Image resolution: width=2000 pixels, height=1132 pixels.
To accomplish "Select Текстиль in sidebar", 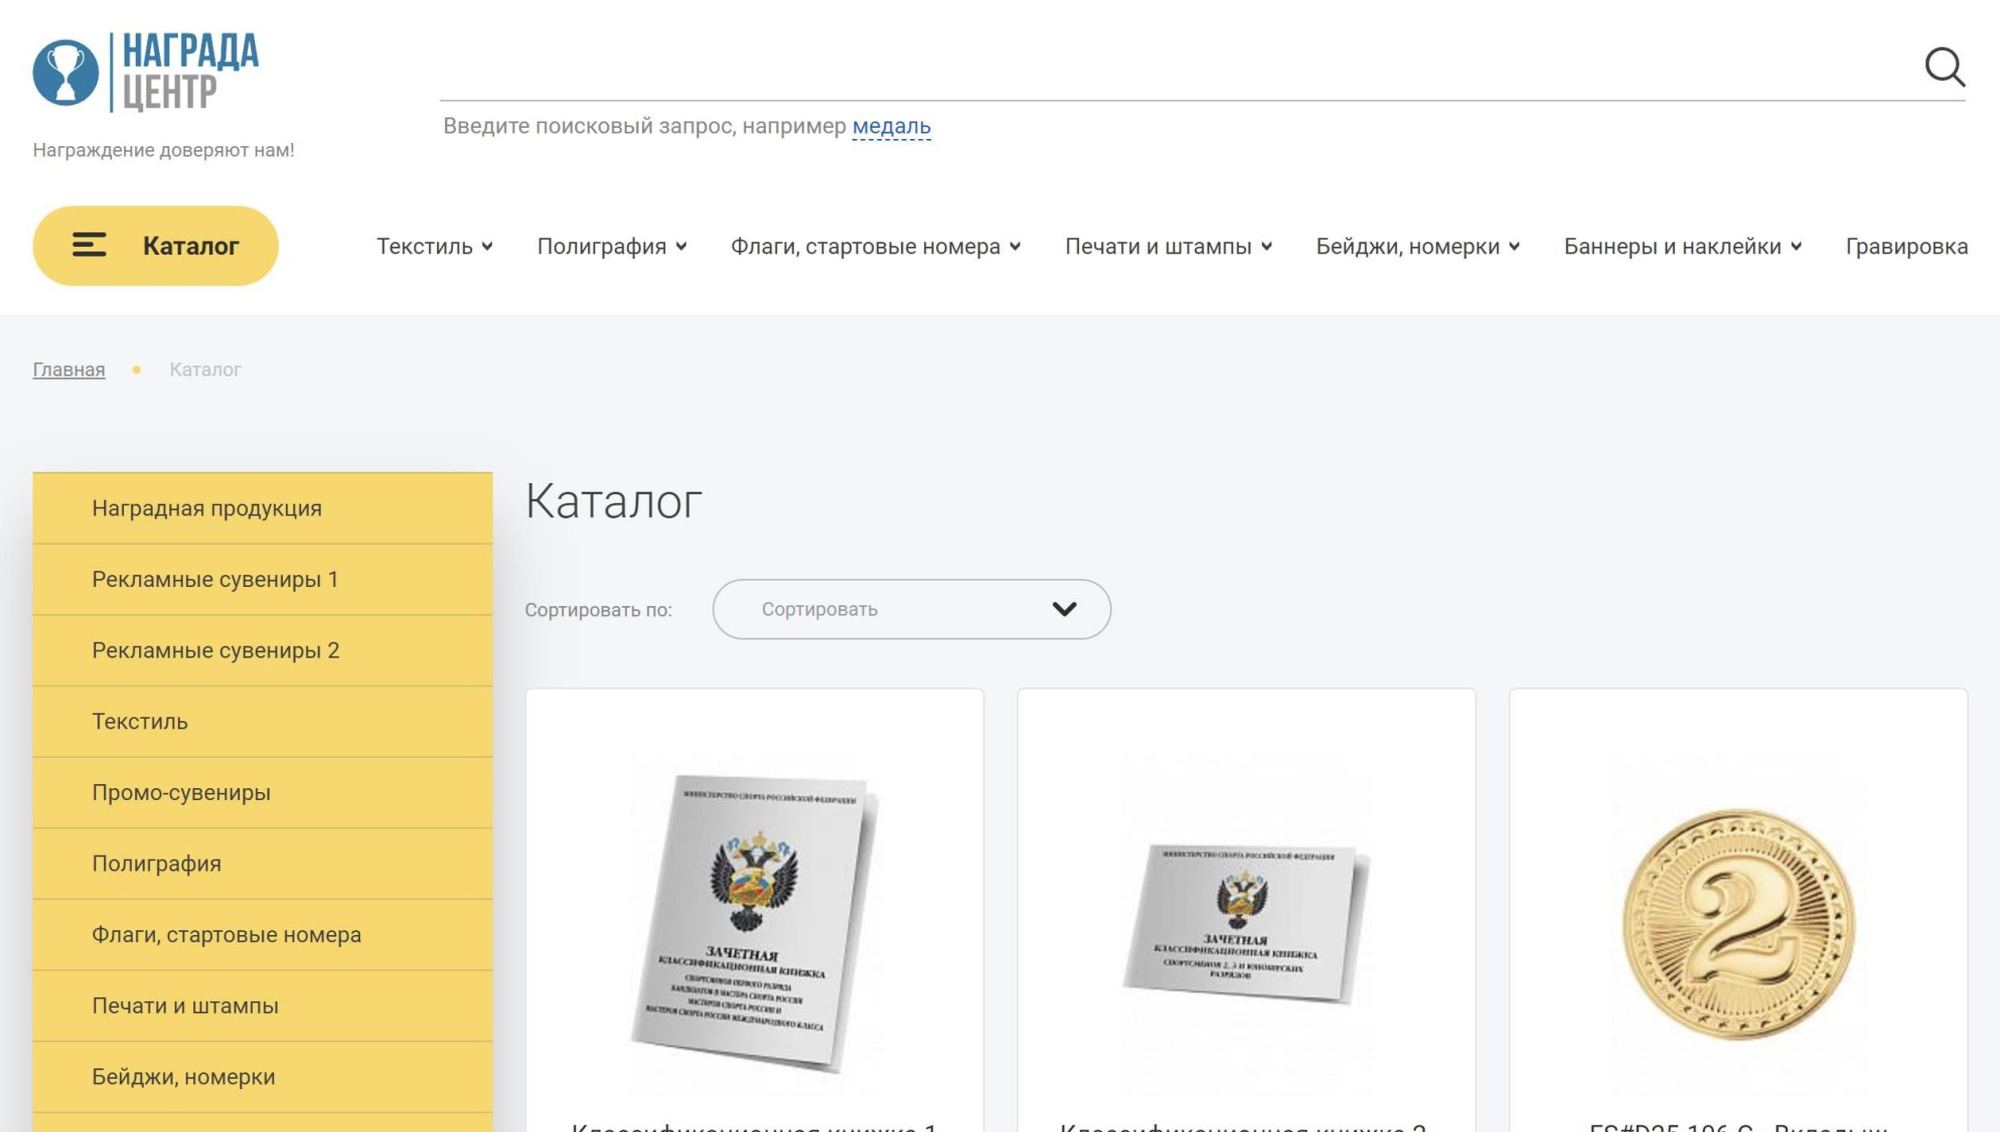I will click(x=263, y=721).
